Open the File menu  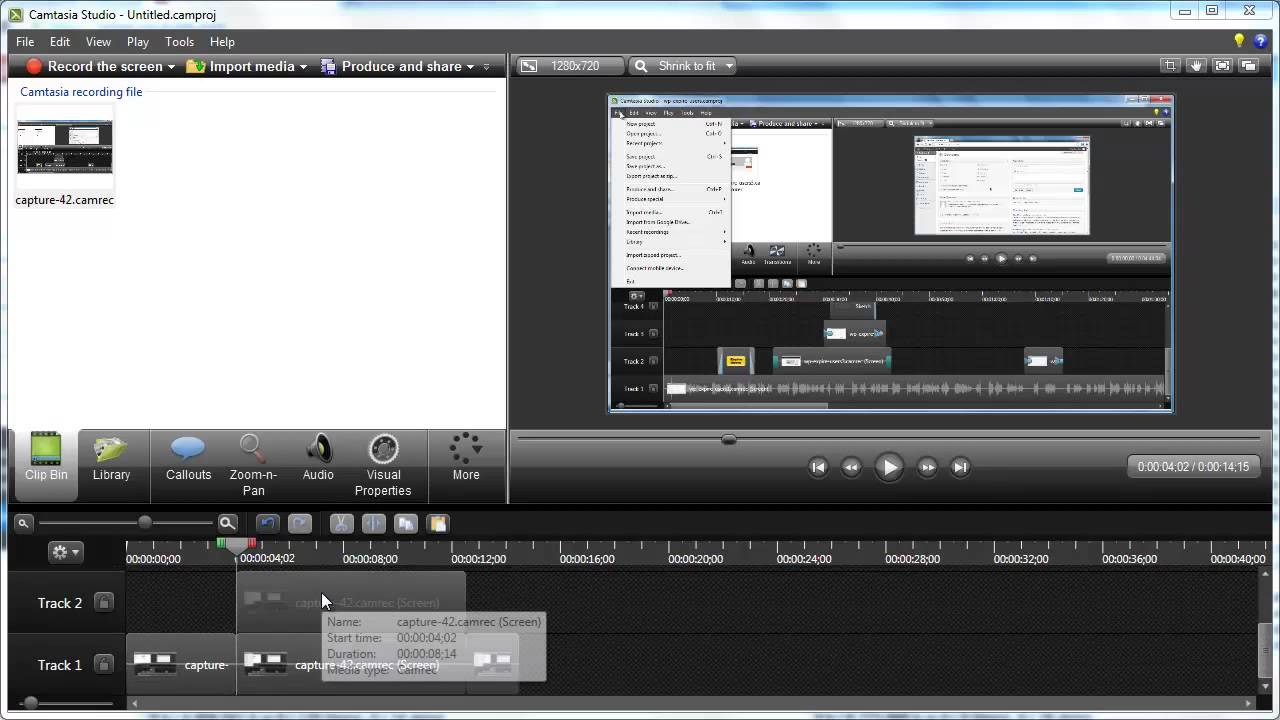pos(25,42)
